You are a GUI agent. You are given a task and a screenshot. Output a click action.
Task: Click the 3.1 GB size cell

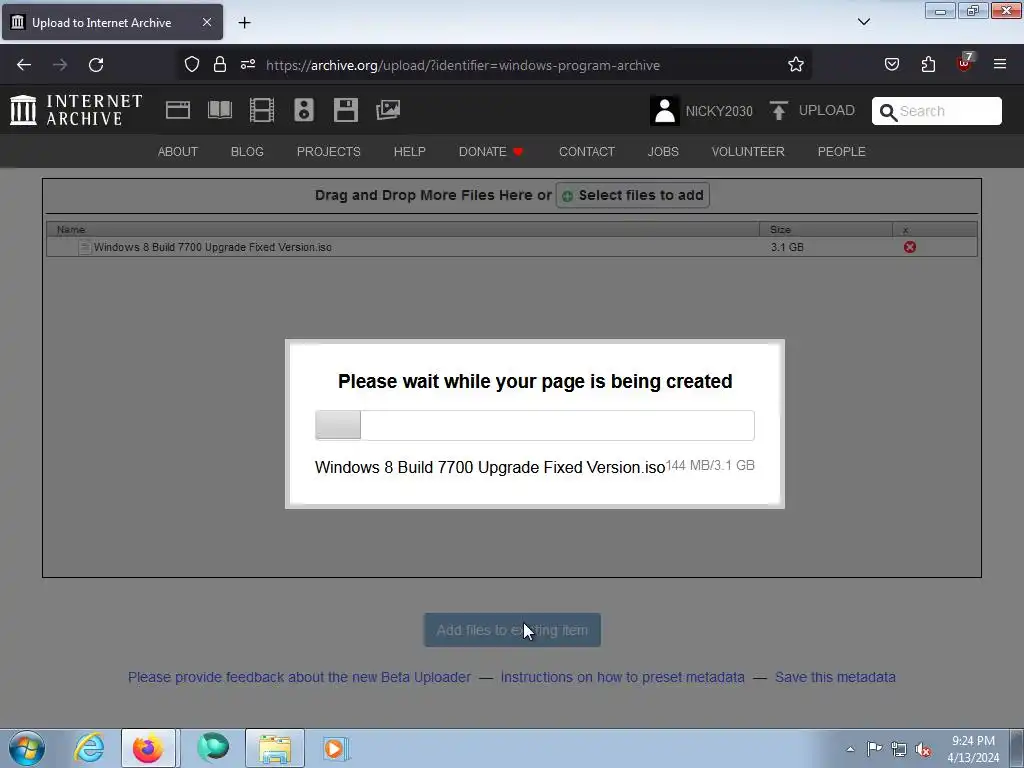[787, 248]
